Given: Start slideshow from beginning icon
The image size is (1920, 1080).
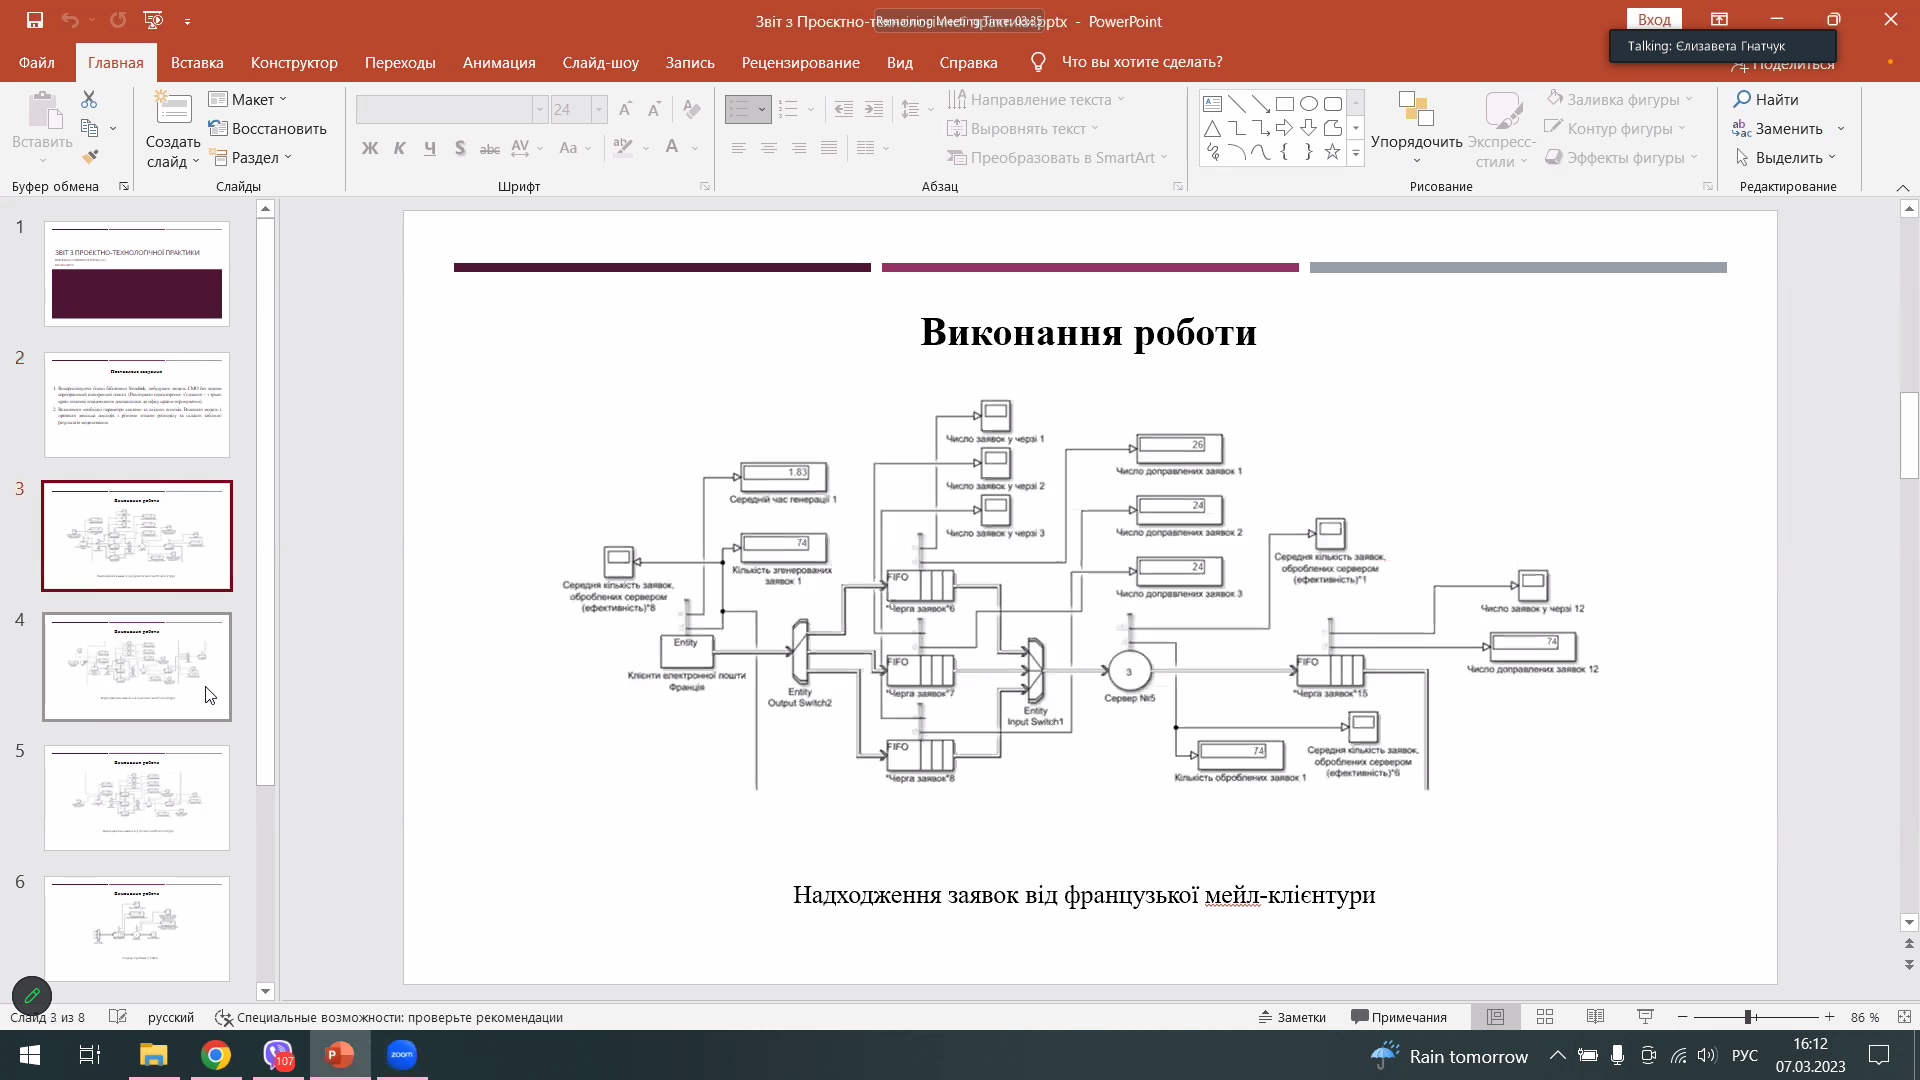Looking at the screenshot, I should coord(153,20).
